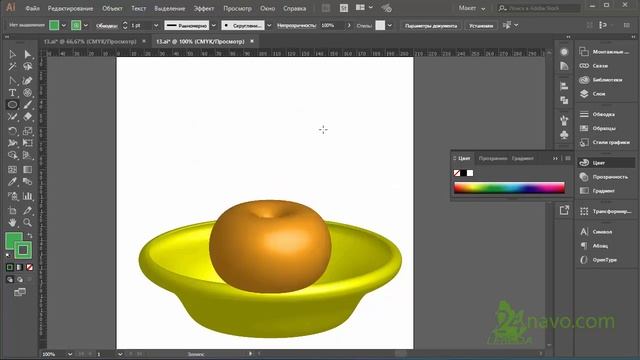This screenshot has height=360, width=640.
Task: Select the Shape Builder tool
Action: 12,155
